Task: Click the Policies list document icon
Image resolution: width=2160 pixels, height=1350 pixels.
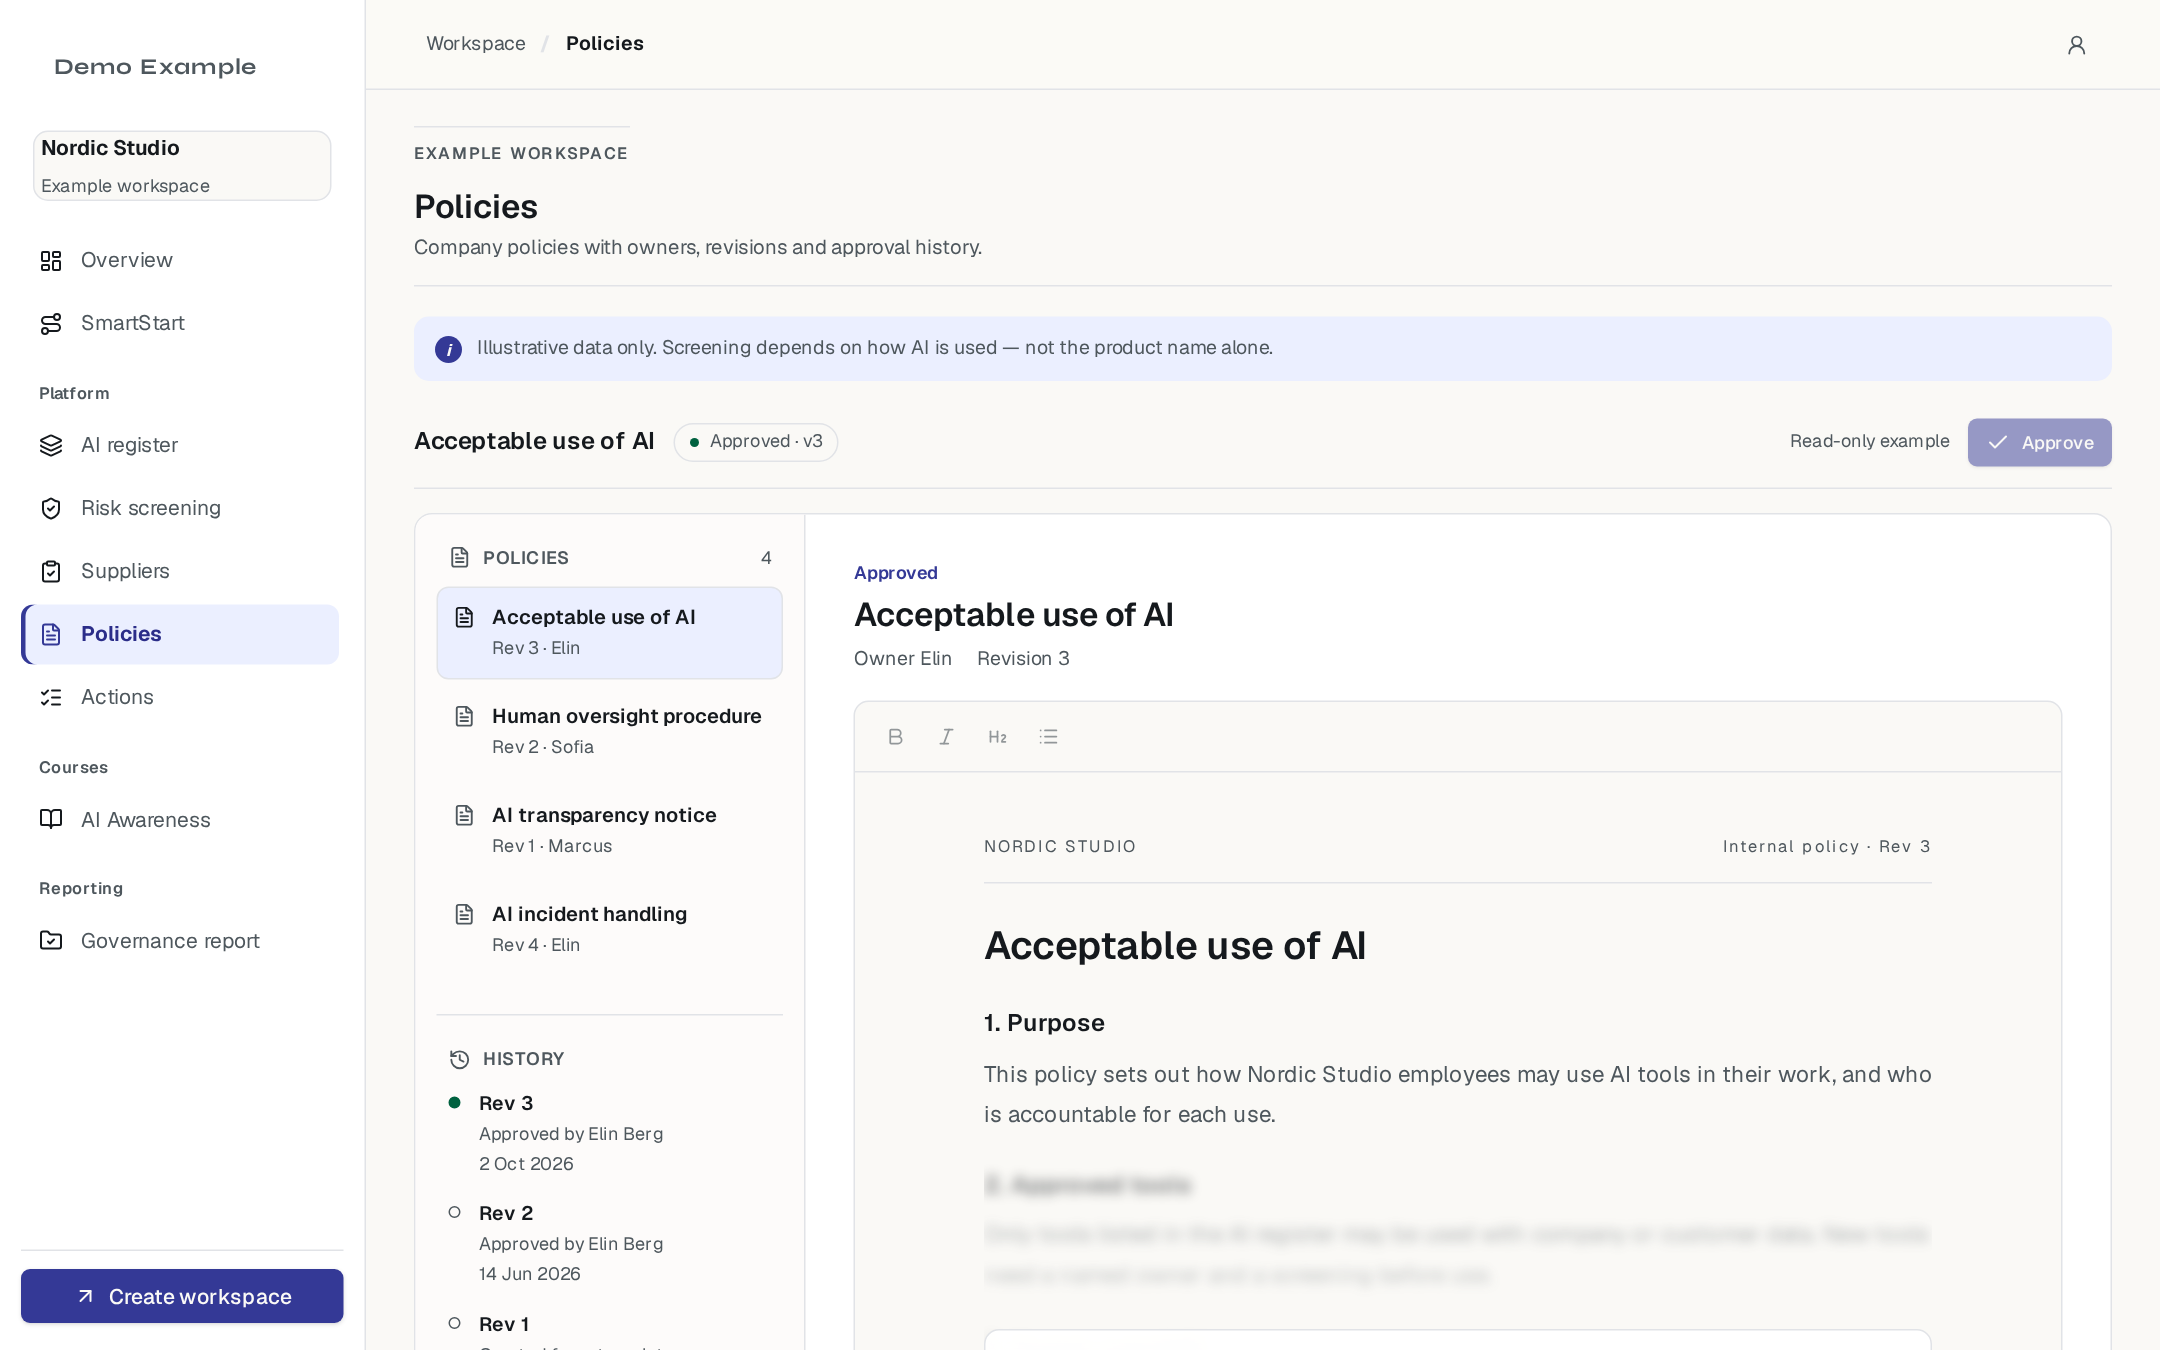Action: (460, 558)
